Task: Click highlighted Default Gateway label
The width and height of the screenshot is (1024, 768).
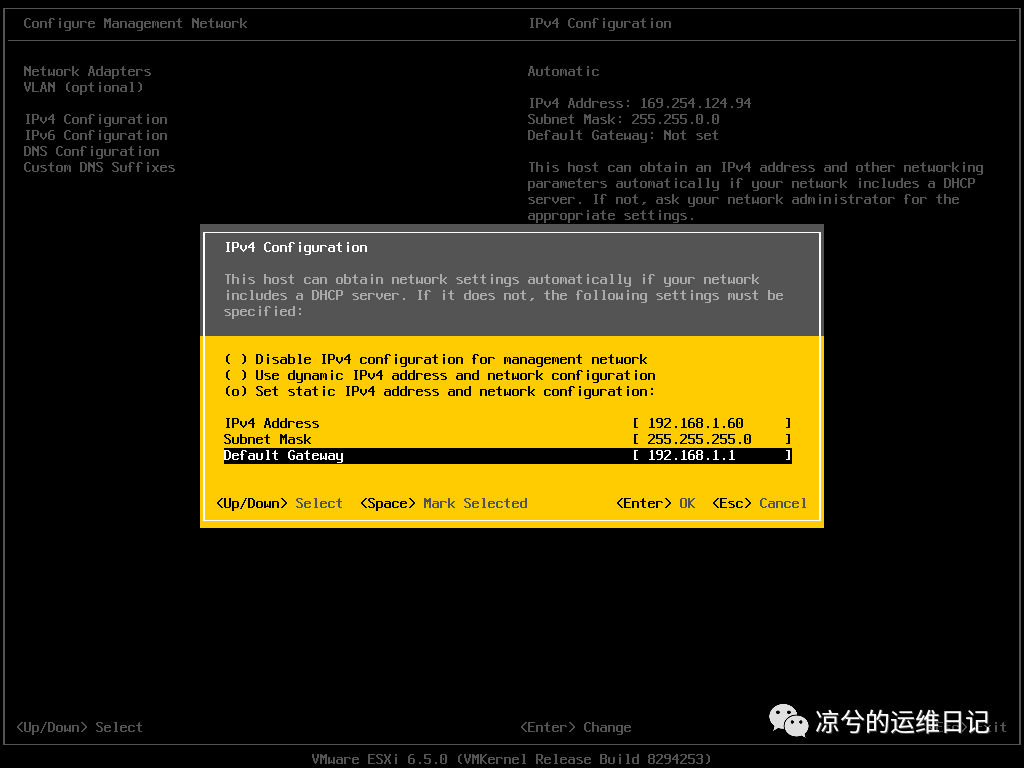Action: pos(283,455)
